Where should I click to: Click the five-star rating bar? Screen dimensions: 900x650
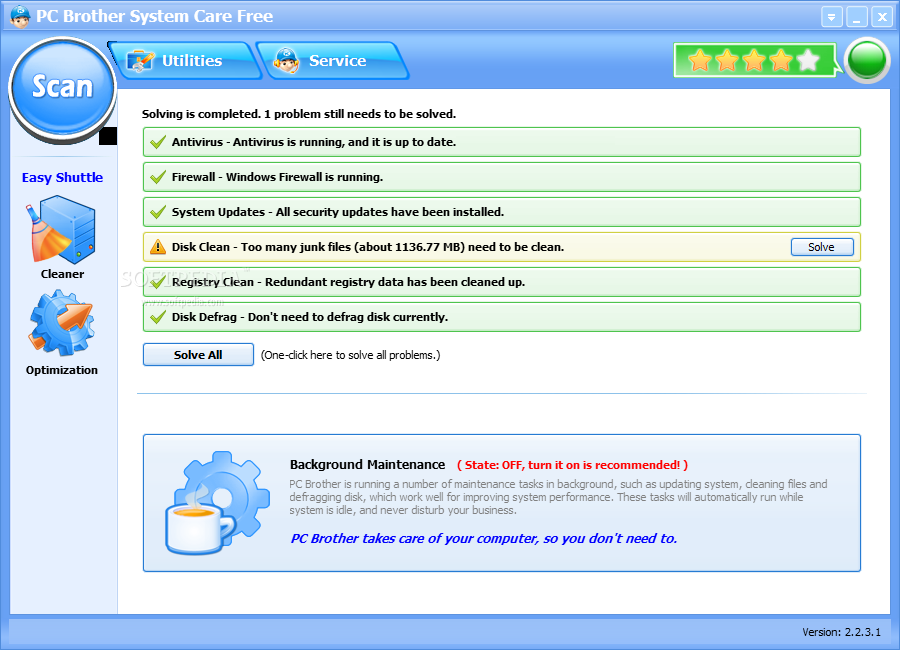(x=754, y=60)
